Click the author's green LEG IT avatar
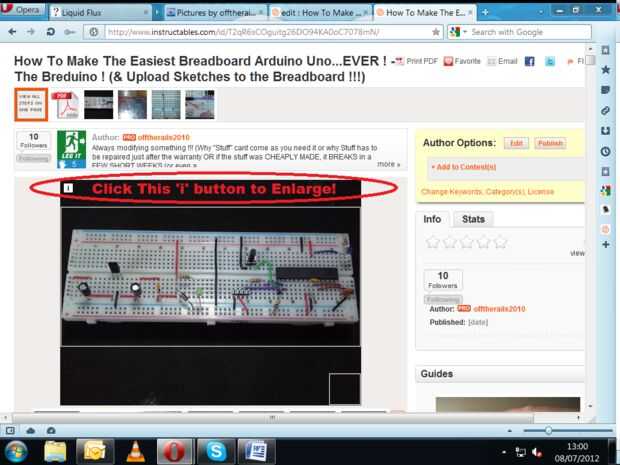The width and height of the screenshot is (620, 465). tap(72, 149)
